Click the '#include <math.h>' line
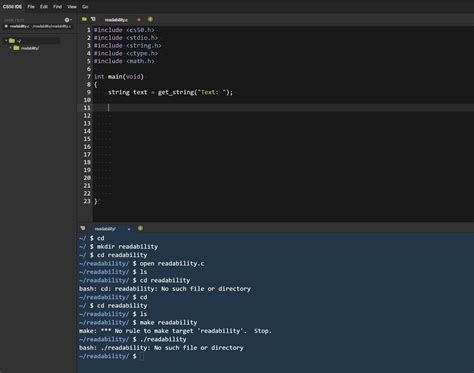The width and height of the screenshot is (474, 373). point(124,61)
